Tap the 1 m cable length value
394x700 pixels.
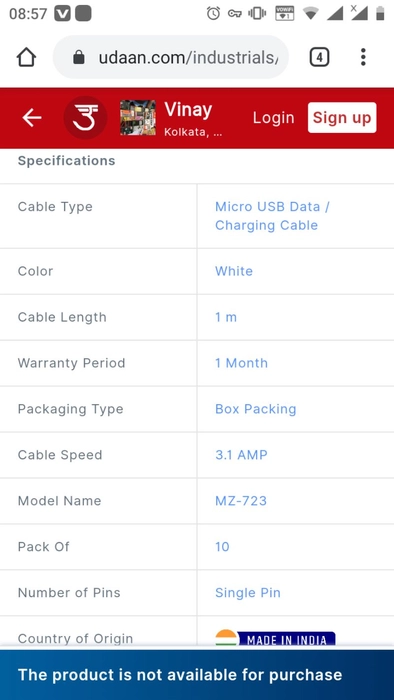pyautogui.click(x=226, y=317)
